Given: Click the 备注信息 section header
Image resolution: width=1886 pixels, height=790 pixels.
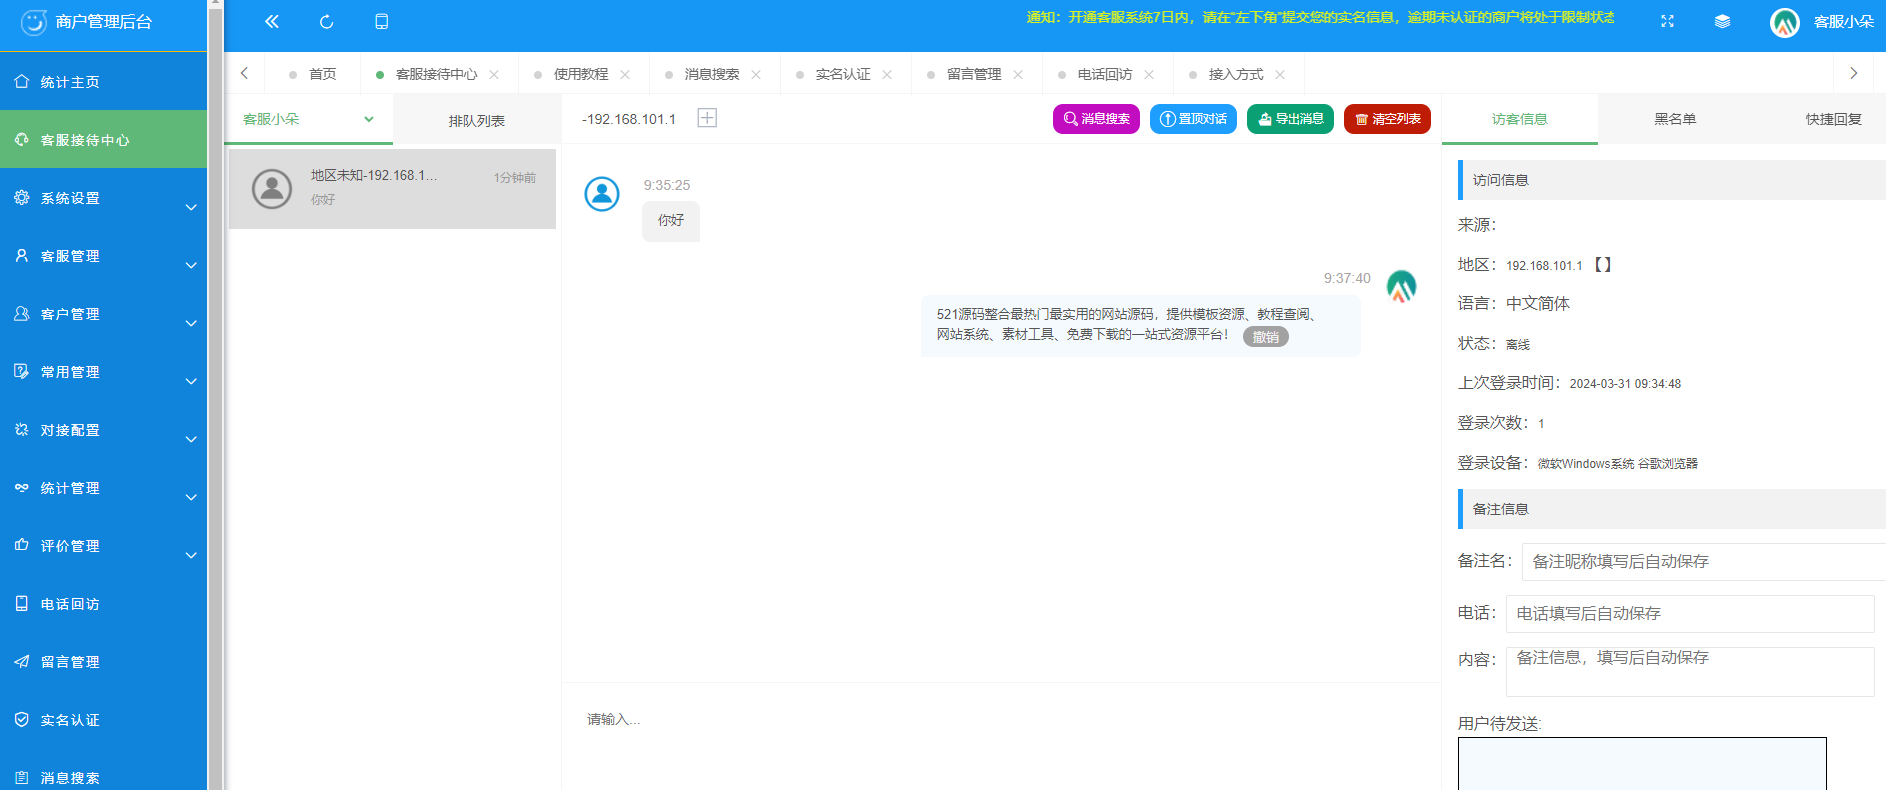Looking at the screenshot, I should click(x=1672, y=509).
